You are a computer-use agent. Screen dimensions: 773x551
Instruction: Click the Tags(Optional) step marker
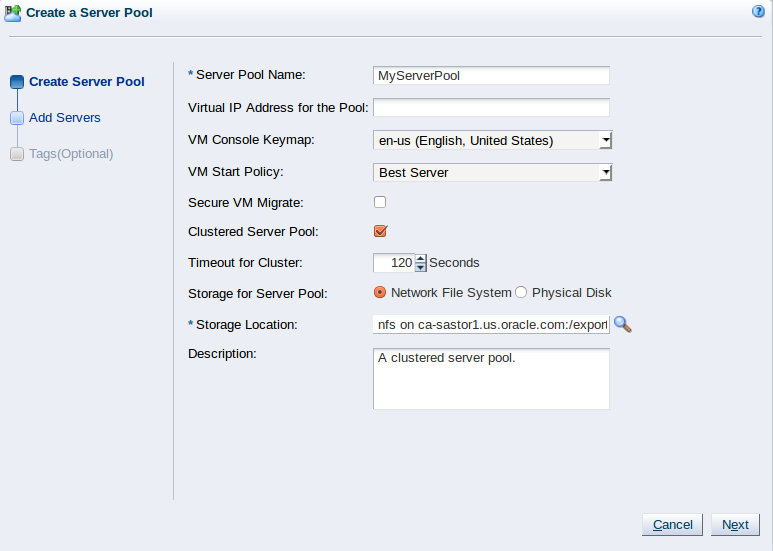(17, 154)
